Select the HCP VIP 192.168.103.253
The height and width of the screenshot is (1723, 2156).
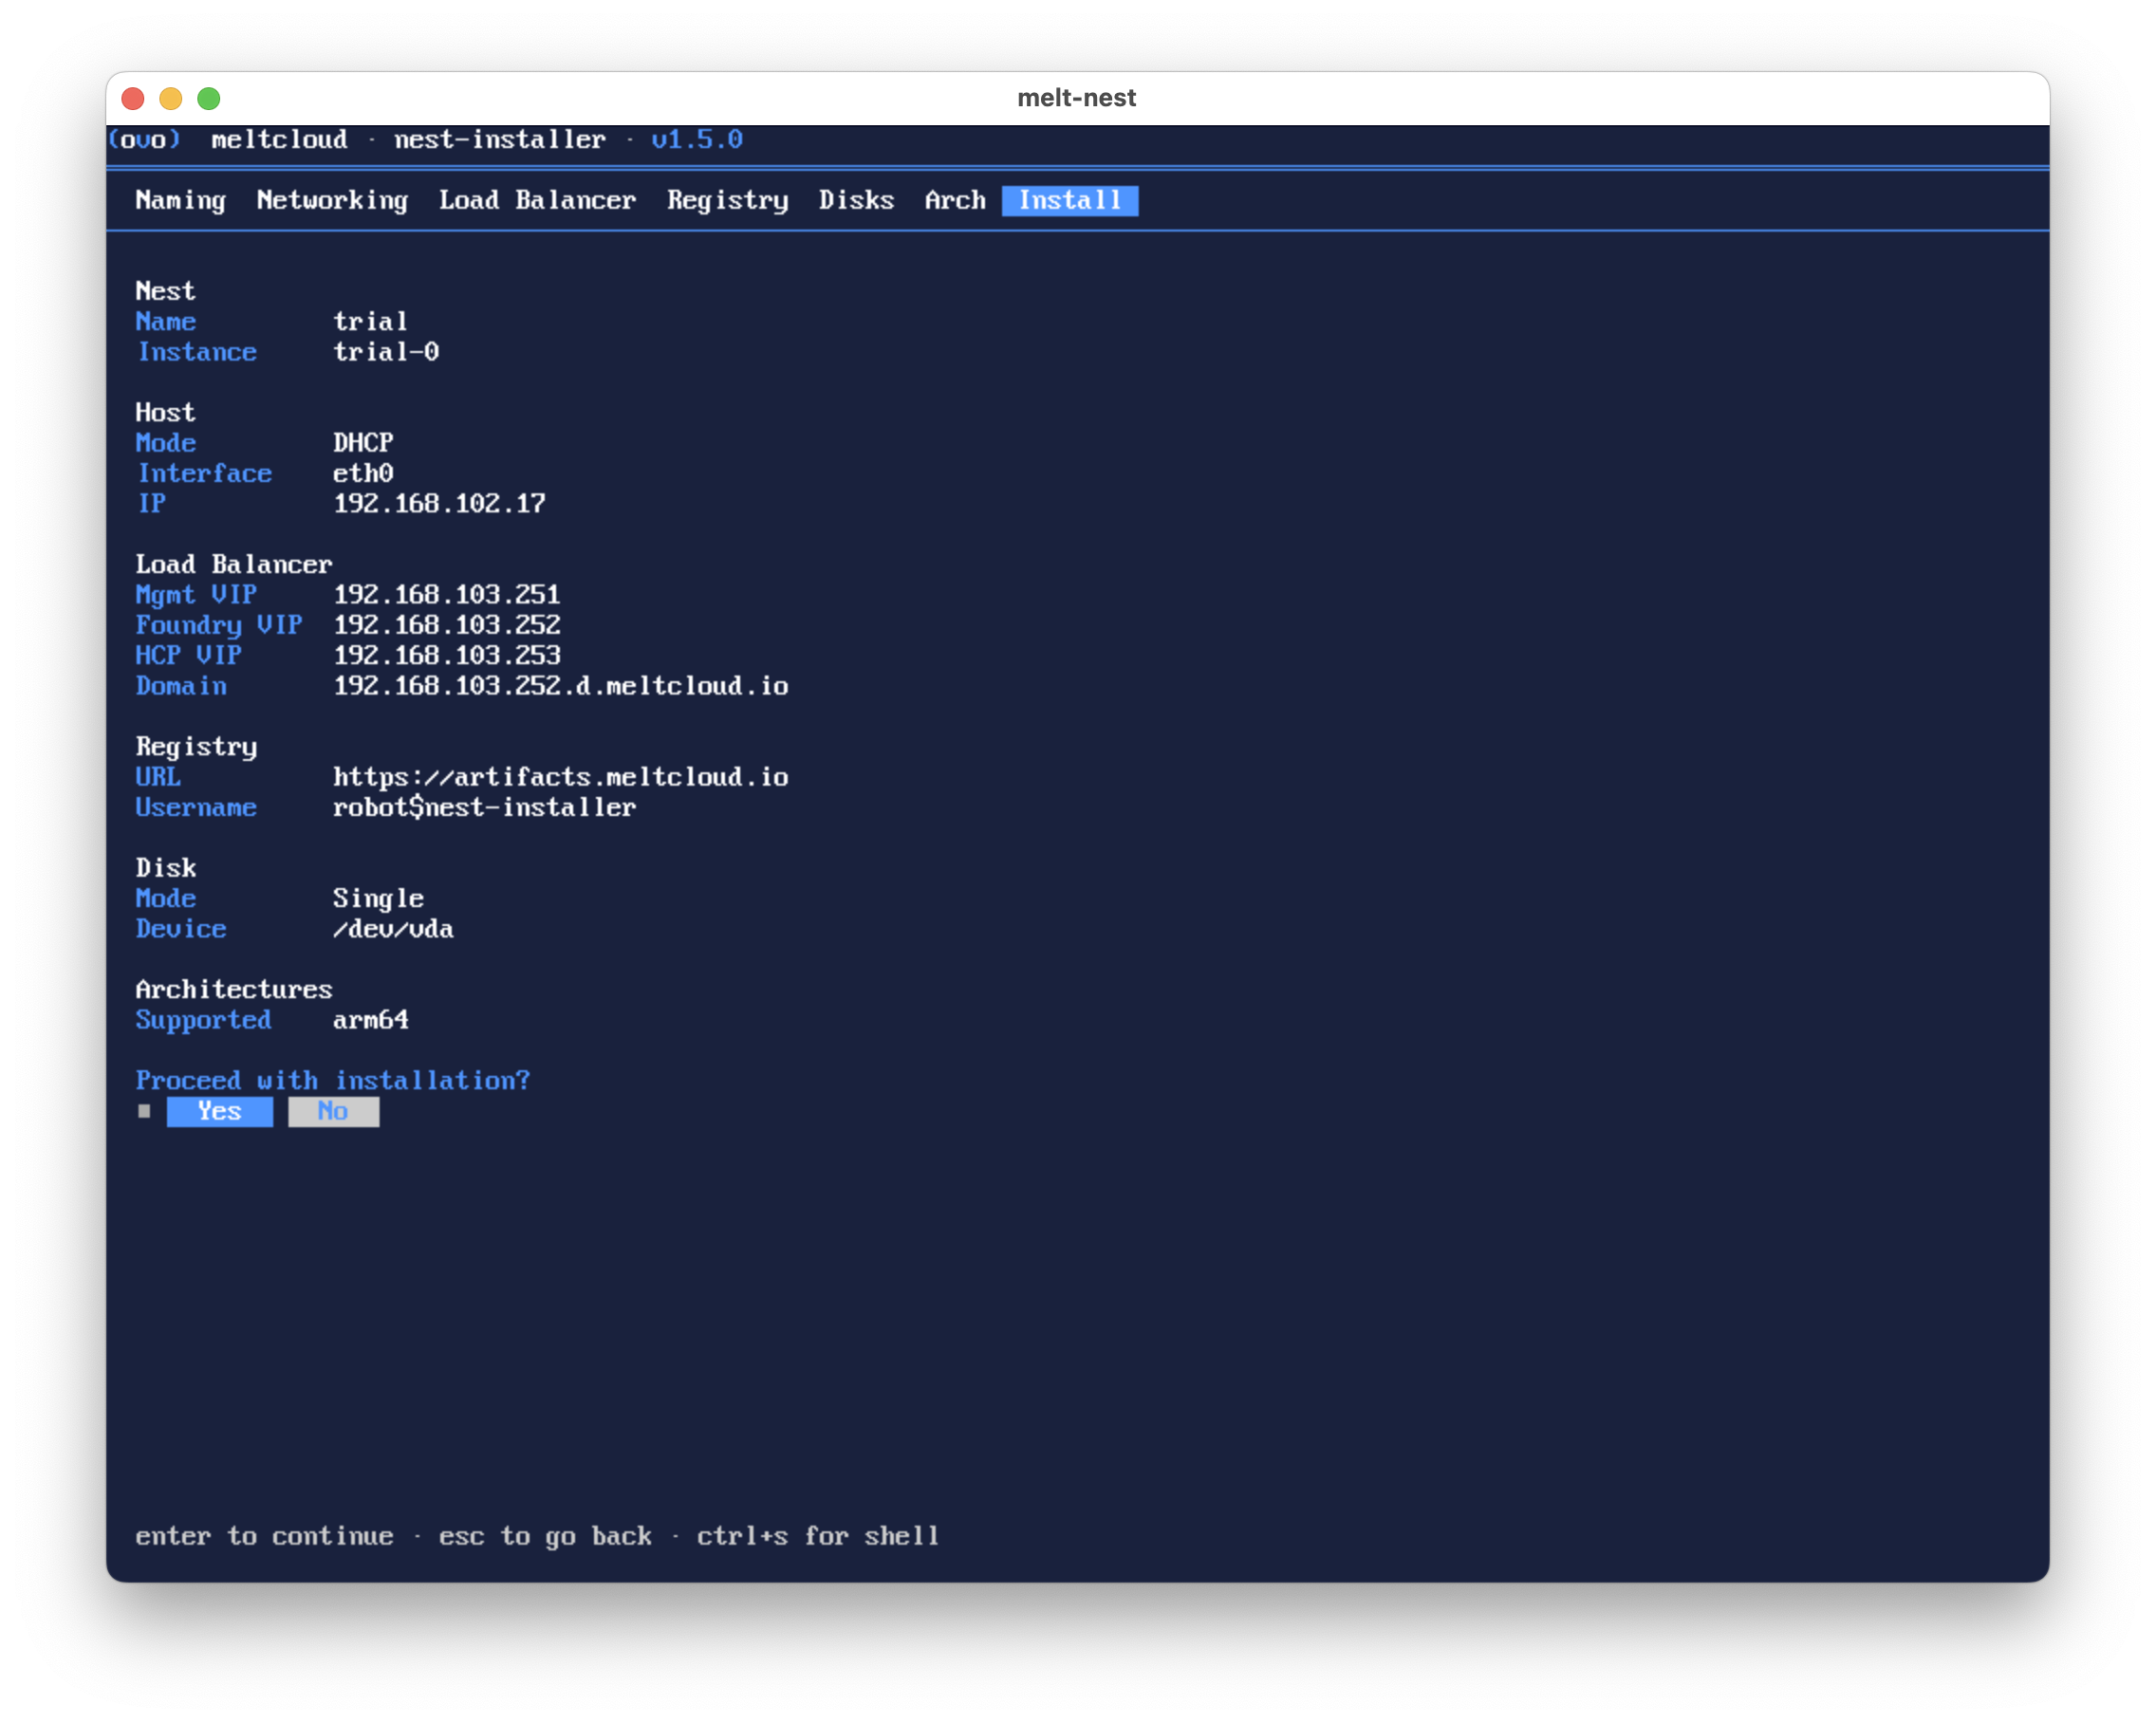coord(447,655)
